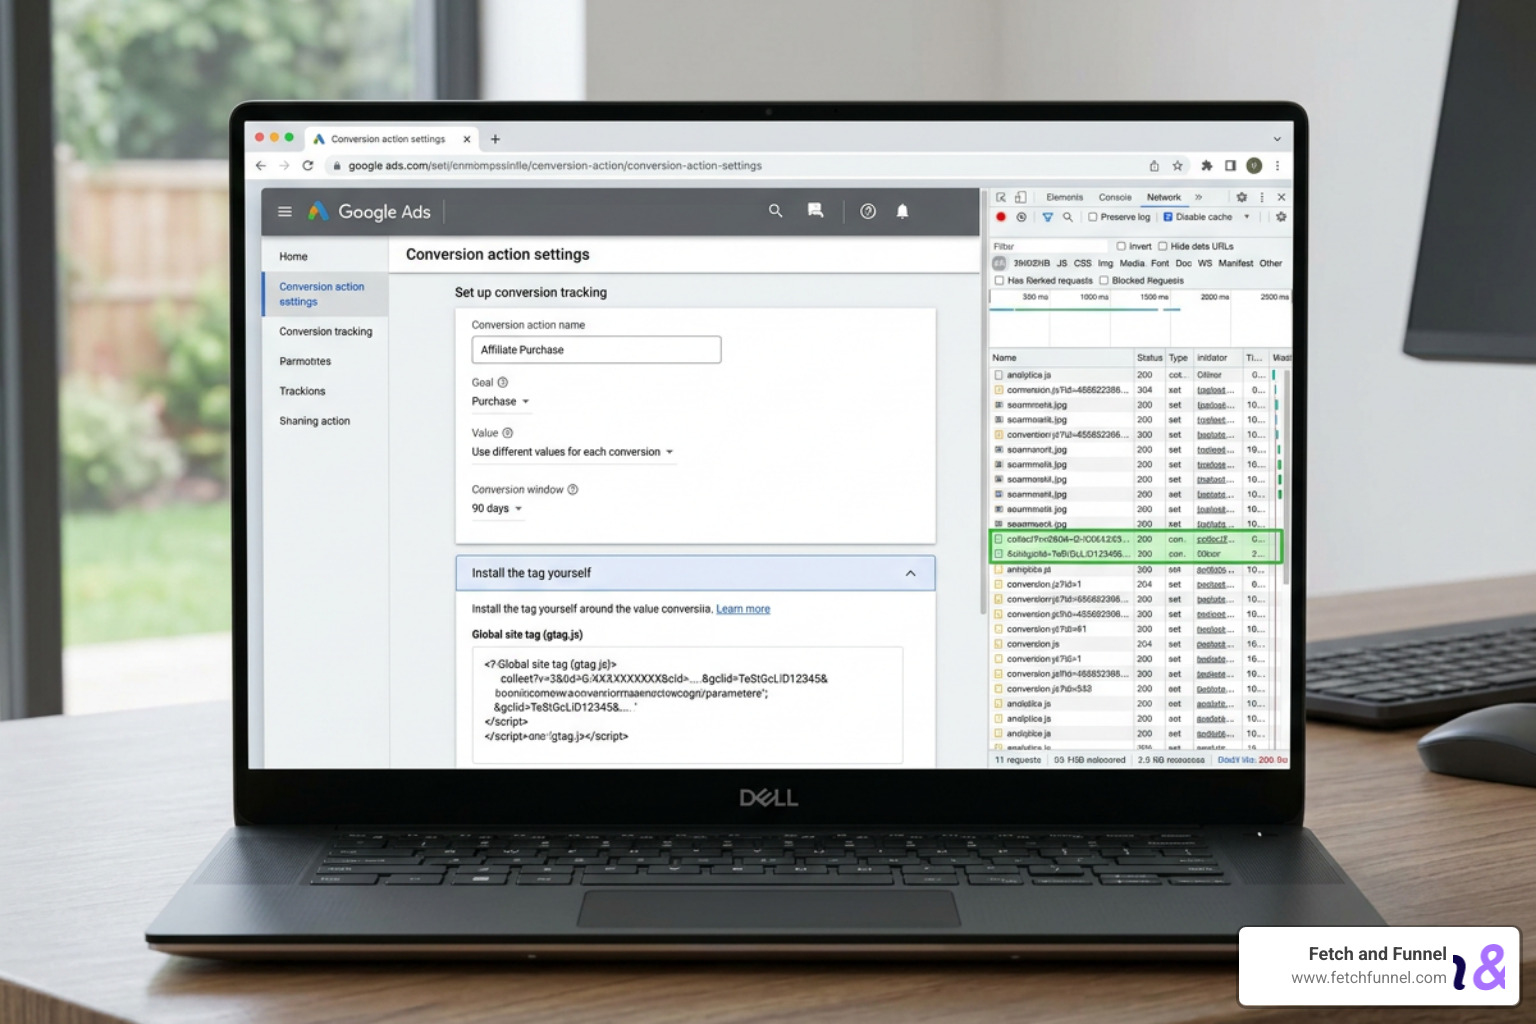
Task: Enable the Preserve log checkbox
Action: coord(1093,217)
